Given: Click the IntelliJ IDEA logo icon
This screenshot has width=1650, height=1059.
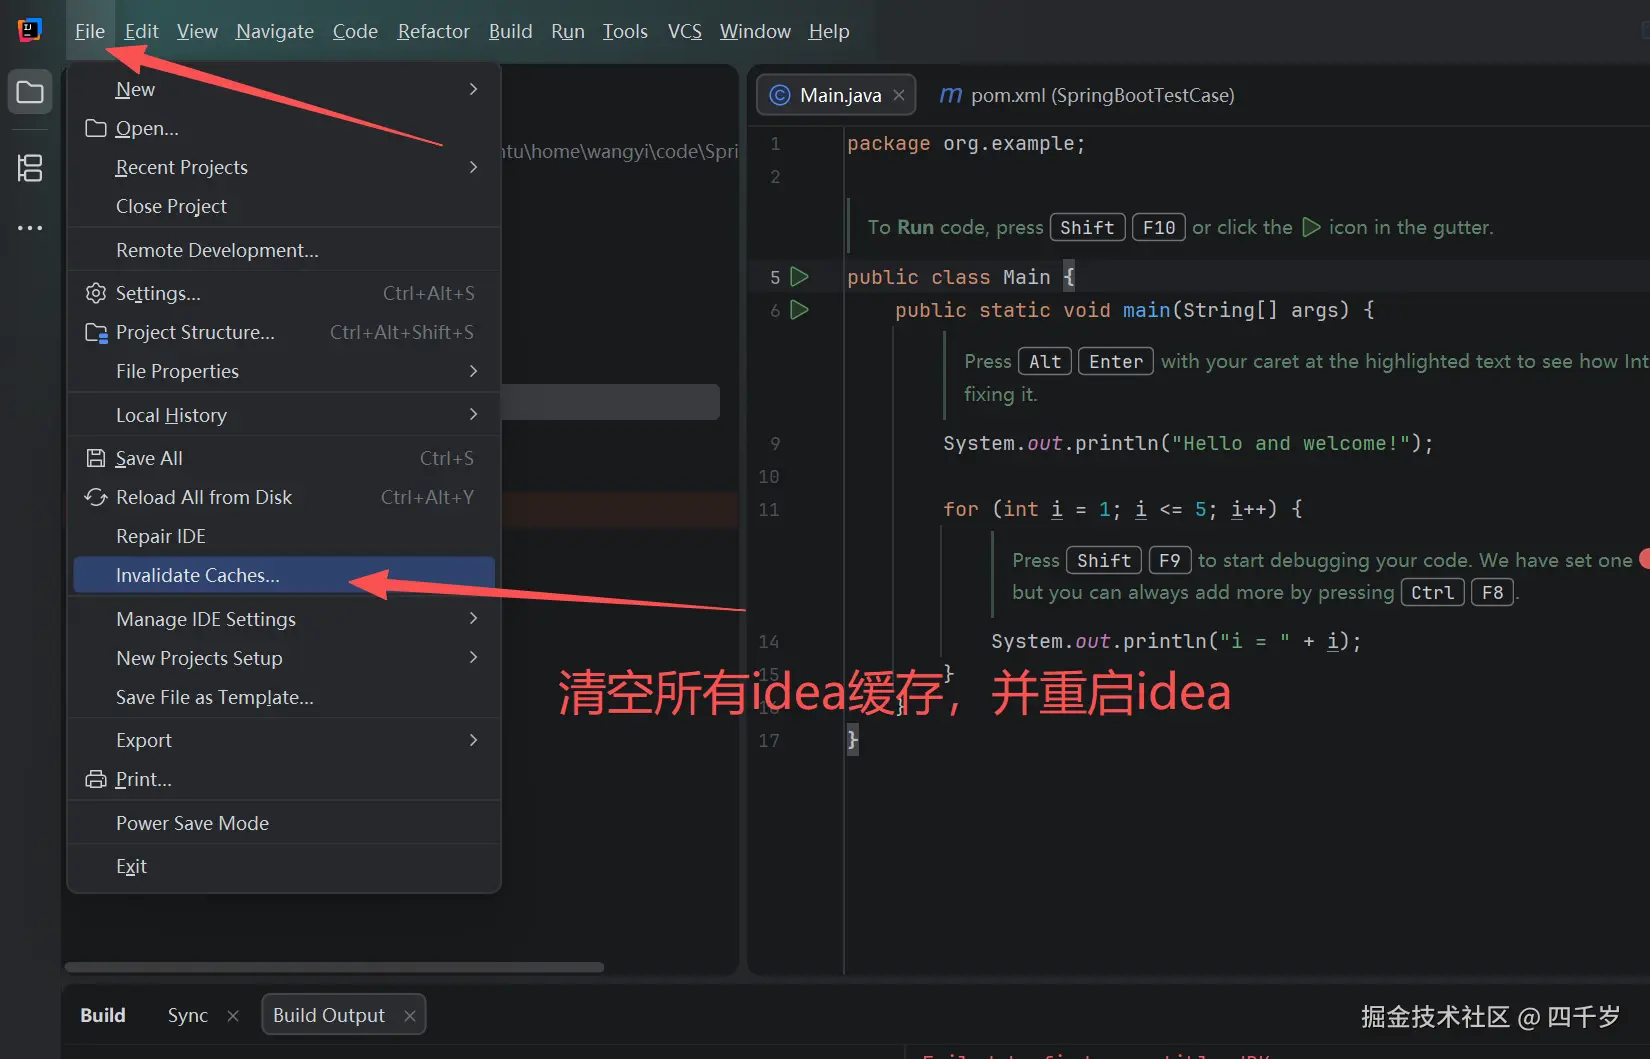Looking at the screenshot, I should [x=29, y=29].
